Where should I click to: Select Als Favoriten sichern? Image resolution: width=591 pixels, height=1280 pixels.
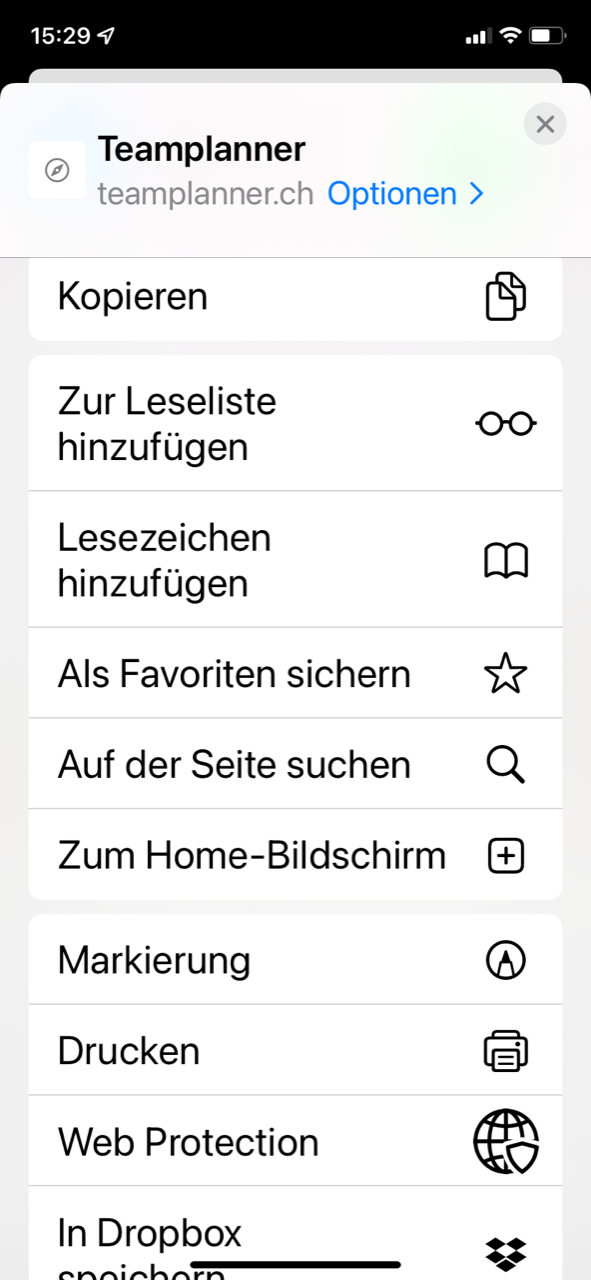[295, 674]
